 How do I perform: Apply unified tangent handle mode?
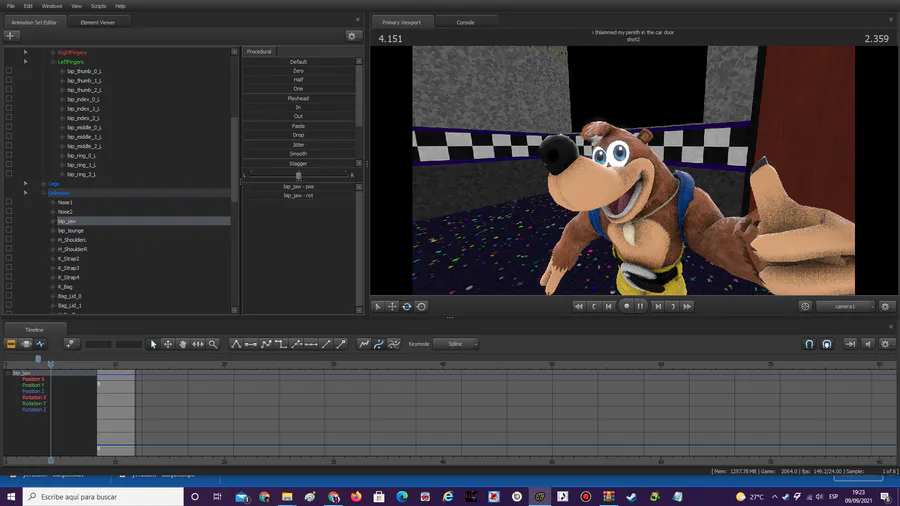pos(296,344)
